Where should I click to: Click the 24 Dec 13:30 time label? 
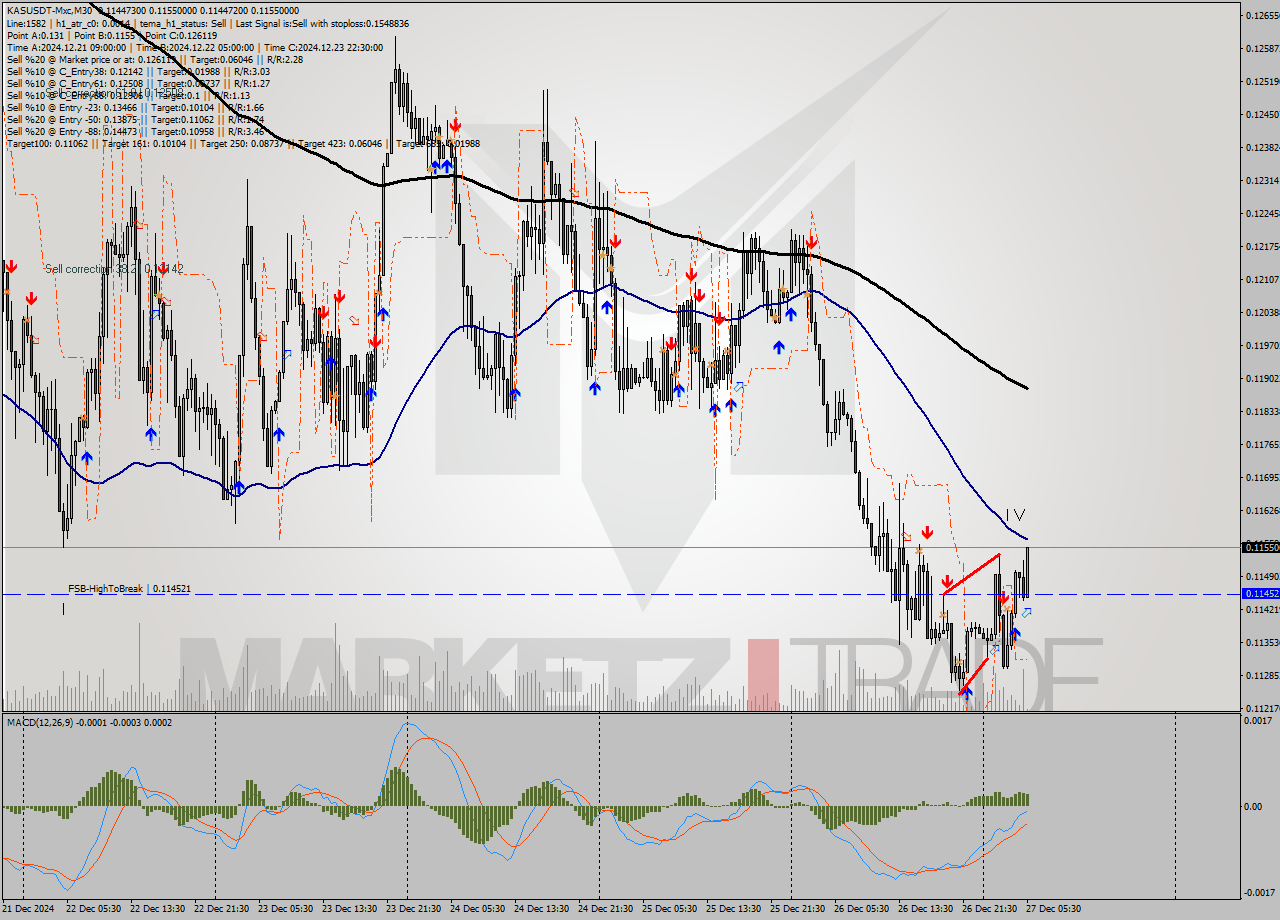[541, 909]
